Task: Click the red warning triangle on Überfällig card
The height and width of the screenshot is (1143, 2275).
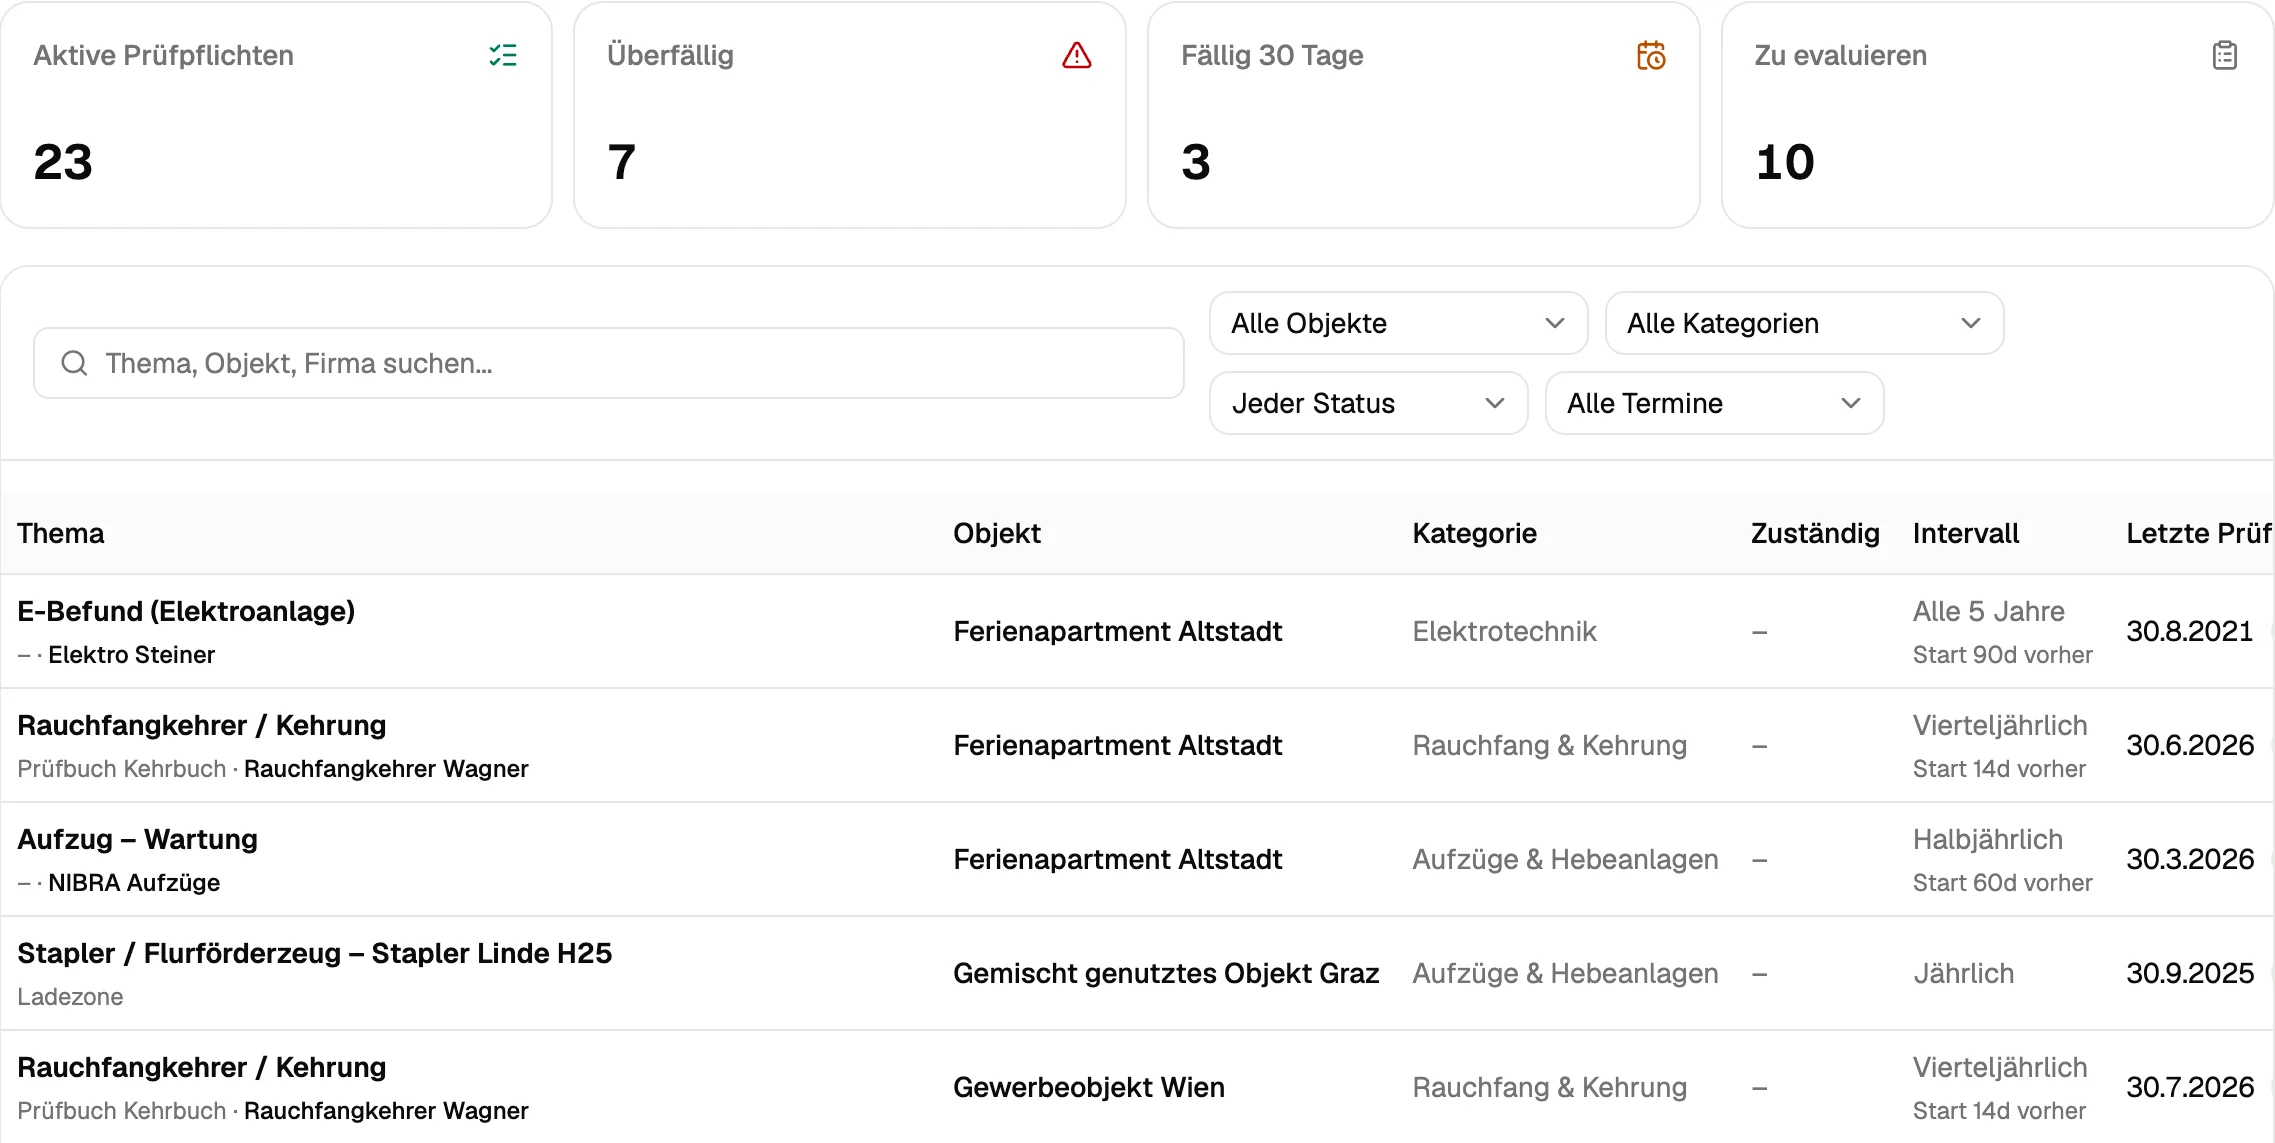Action: coord(1077,55)
